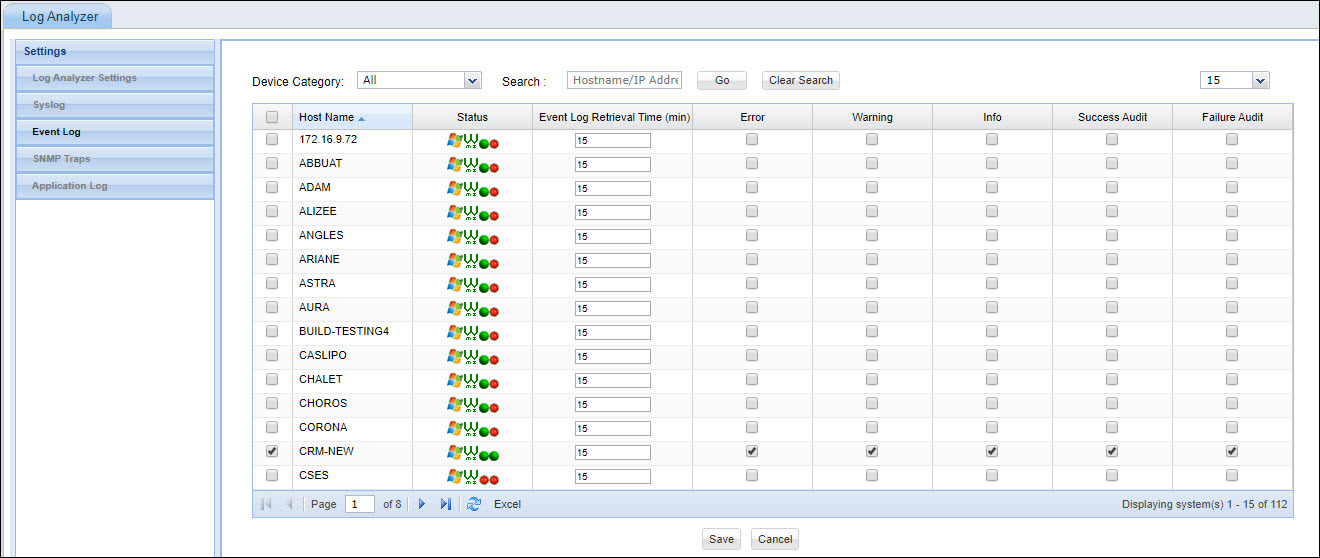Click the Settings panel header
1320x558 pixels.
coord(115,51)
